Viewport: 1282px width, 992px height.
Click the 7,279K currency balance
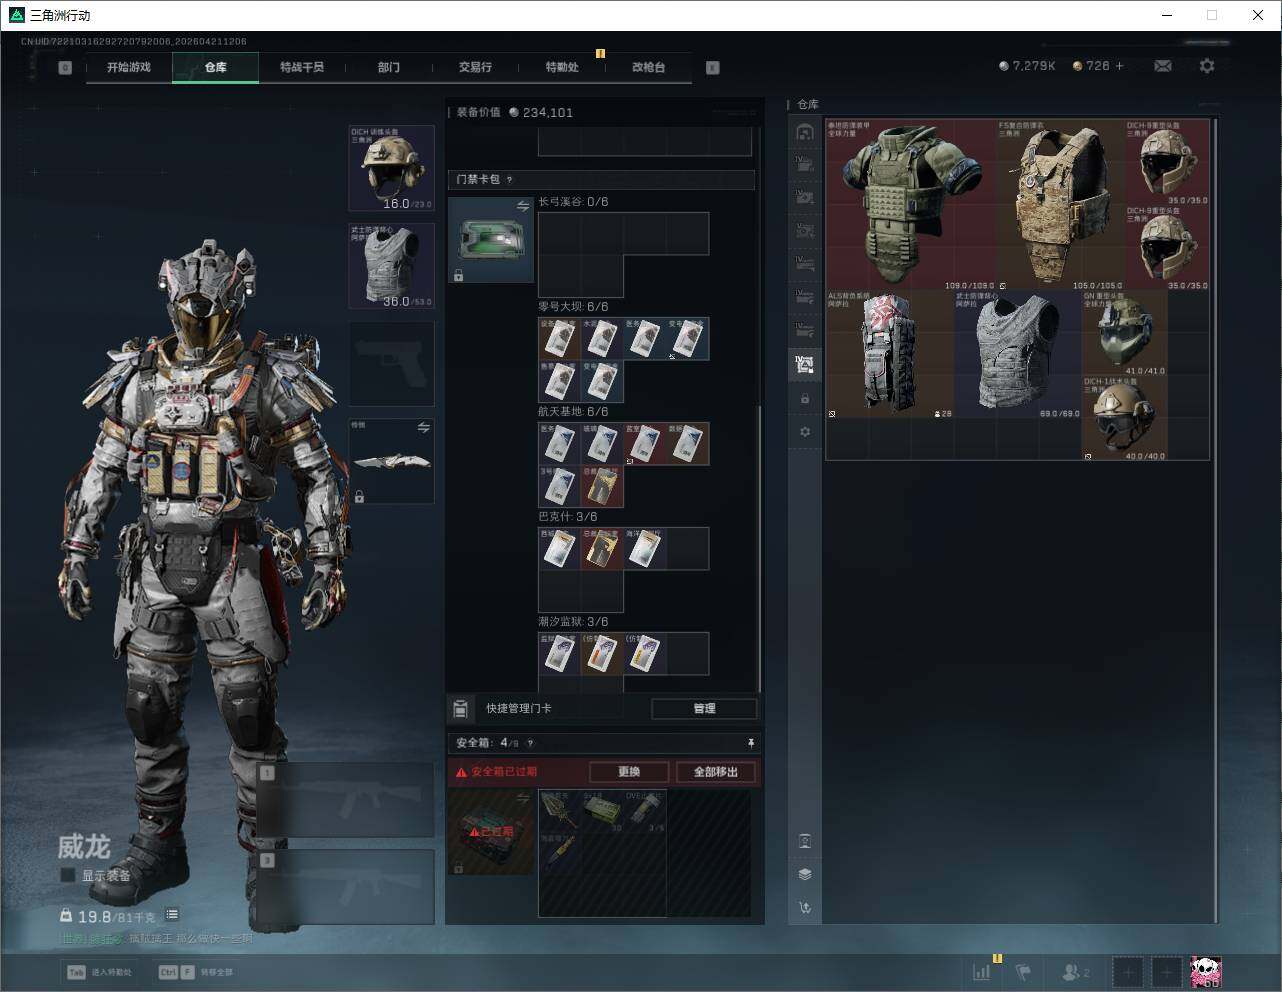(1027, 66)
